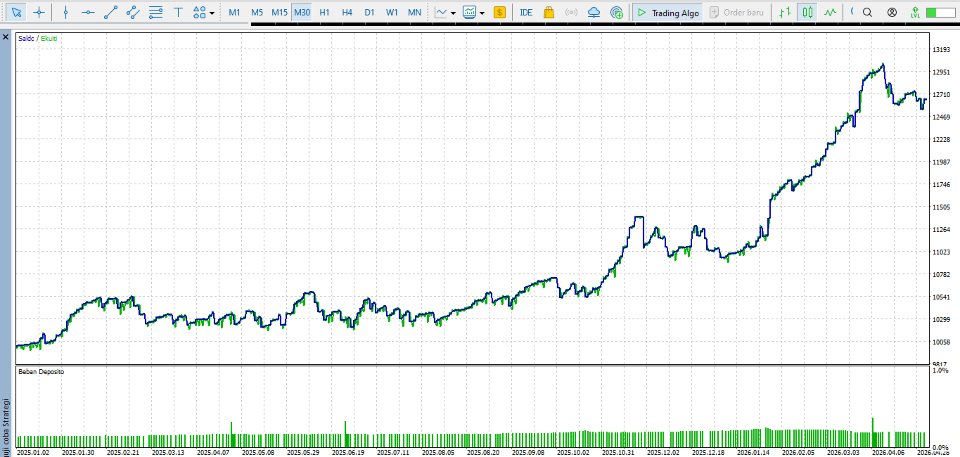Pick the vertical line drawing tool
Image resolution: width=960 pixels, height=457 pixels.
(x=66, y=12)
